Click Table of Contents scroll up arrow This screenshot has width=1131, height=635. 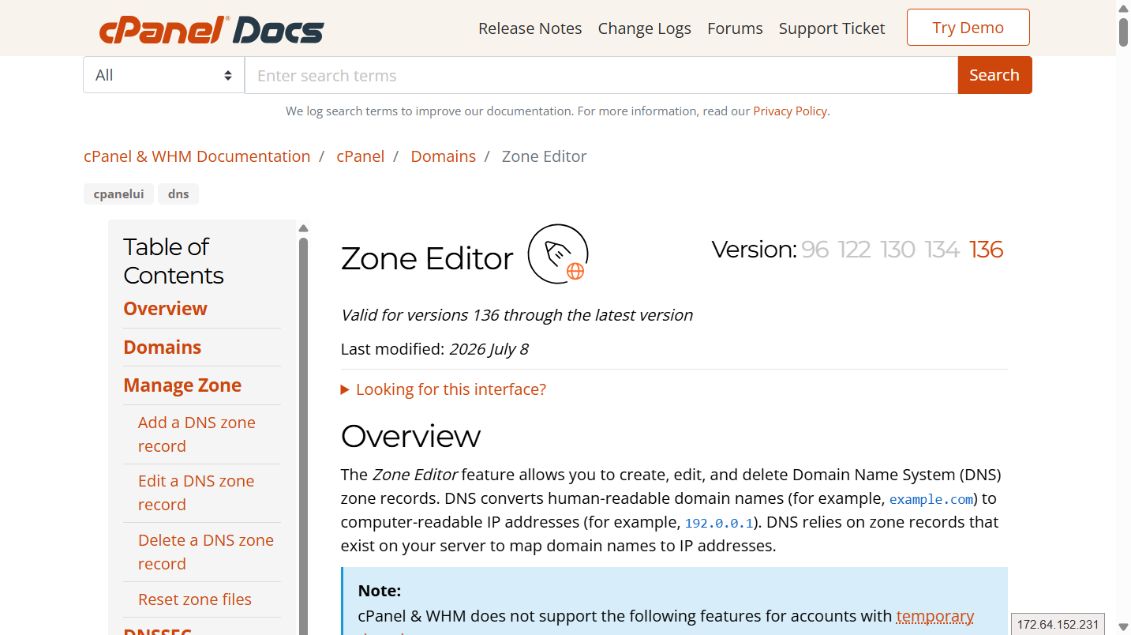[304, 228]
